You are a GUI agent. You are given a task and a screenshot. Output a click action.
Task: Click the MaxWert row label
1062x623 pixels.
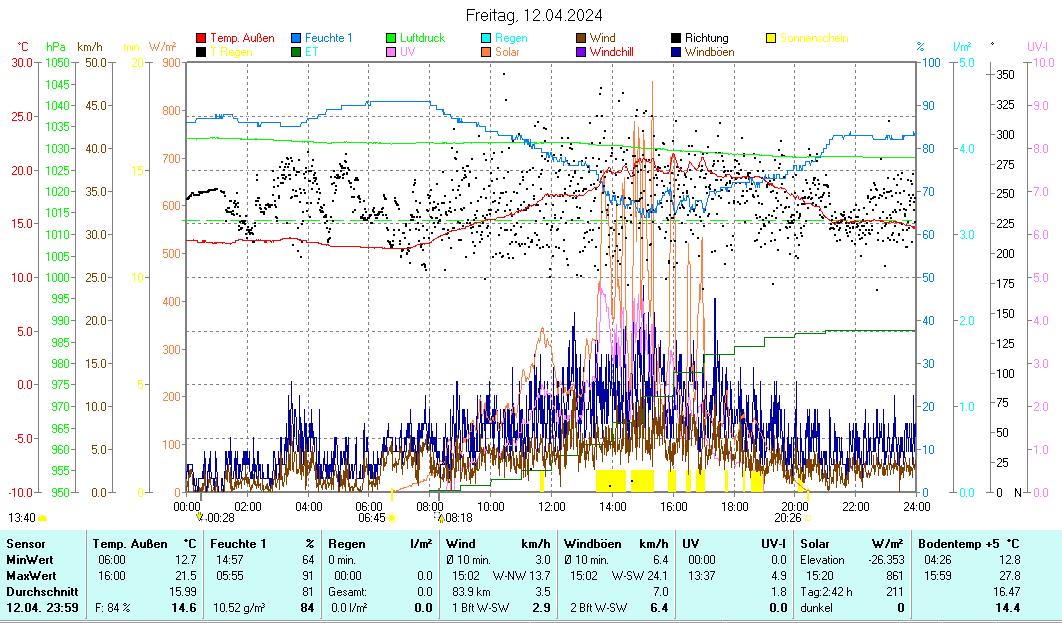click(x=28, y=576)
